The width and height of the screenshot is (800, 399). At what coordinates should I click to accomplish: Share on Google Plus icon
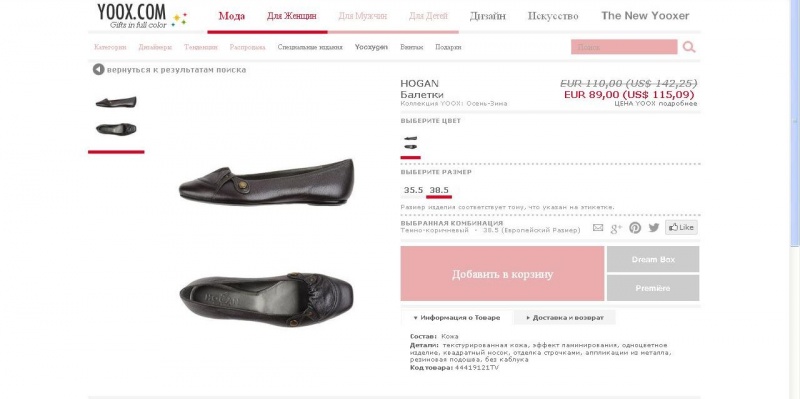point(616,228)
